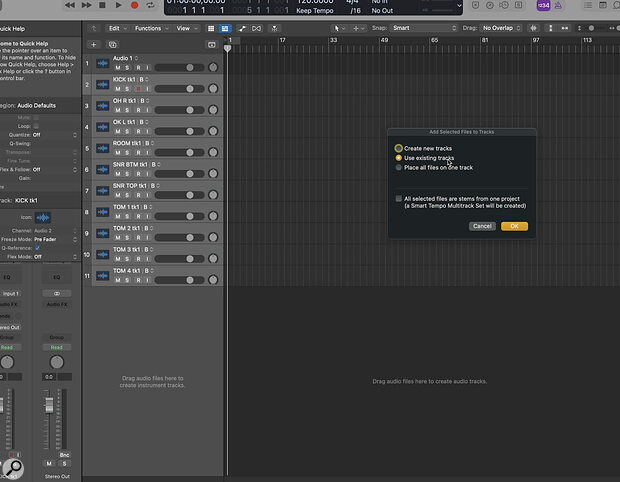This screenshot has width=620, height=482.
Task: Click Cancel in Add Selected Files dialog
Action: [x=482, y=226]
